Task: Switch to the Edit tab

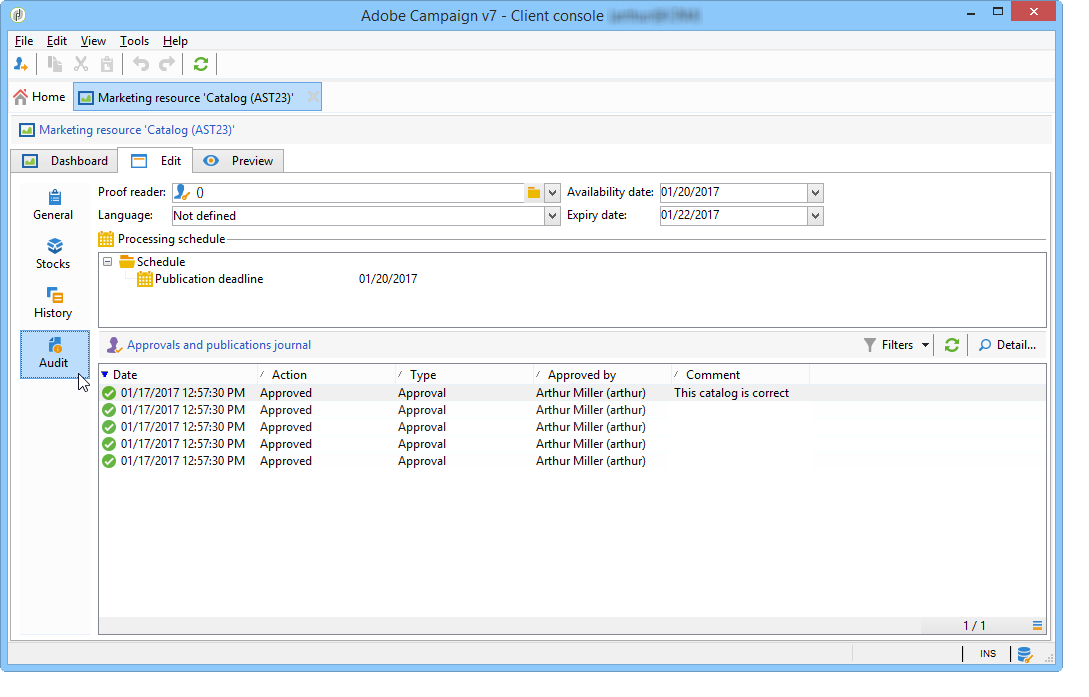Action: [x=156, y=161]
